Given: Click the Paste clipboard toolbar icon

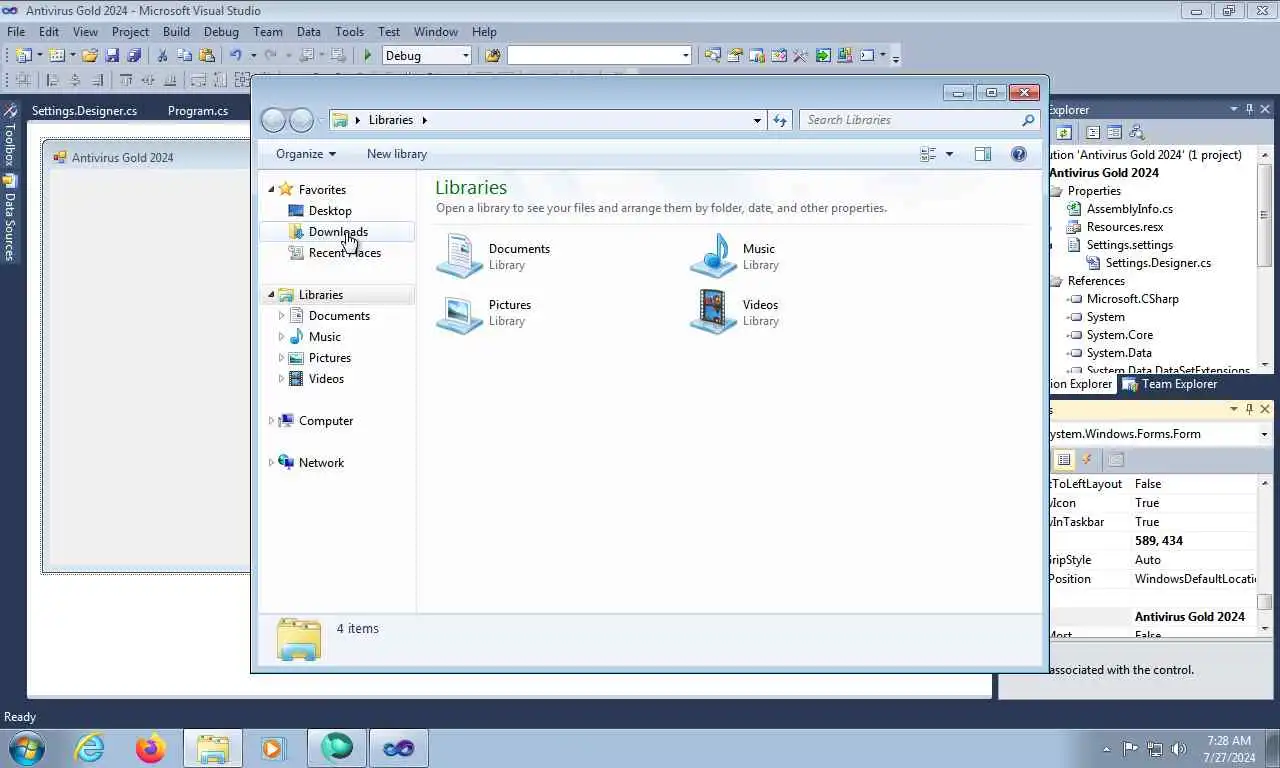Looking at the screenshot, I should click(x=207, y=55).
